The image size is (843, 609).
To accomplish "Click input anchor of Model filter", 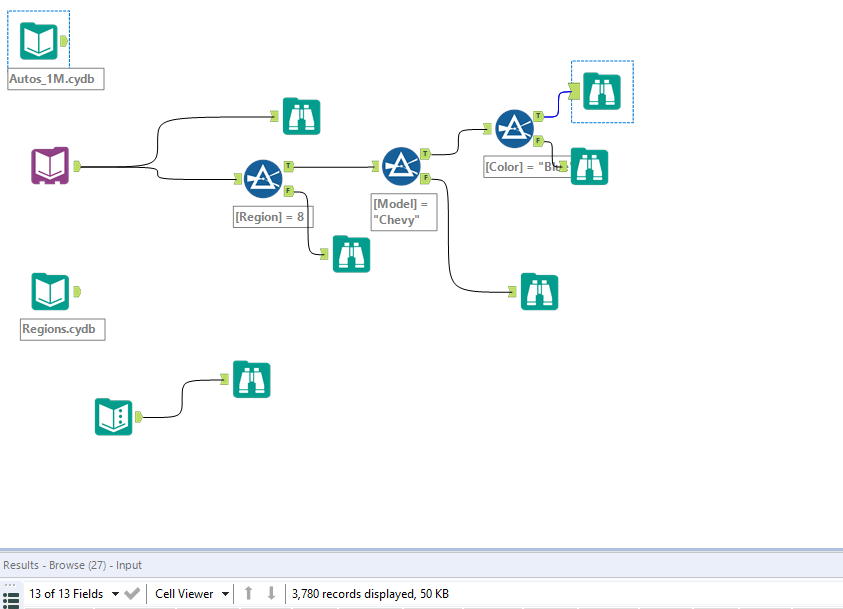I will [376, 167].
